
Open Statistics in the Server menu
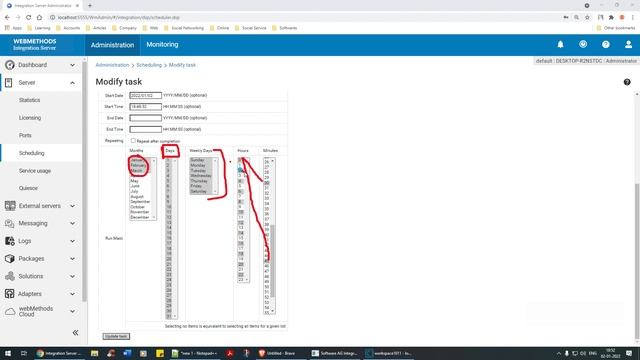click(x=29, y=100)
